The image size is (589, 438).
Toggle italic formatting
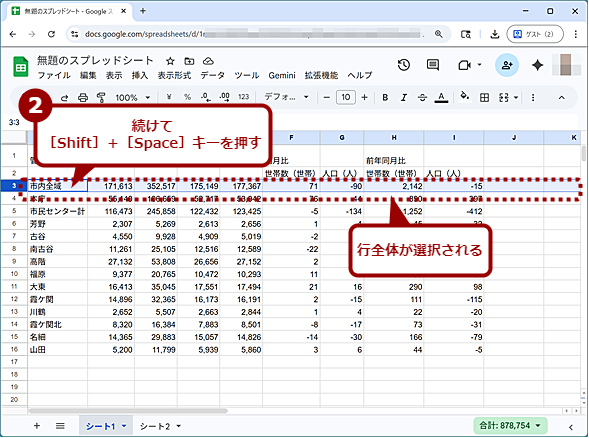[x=404, y=98]
